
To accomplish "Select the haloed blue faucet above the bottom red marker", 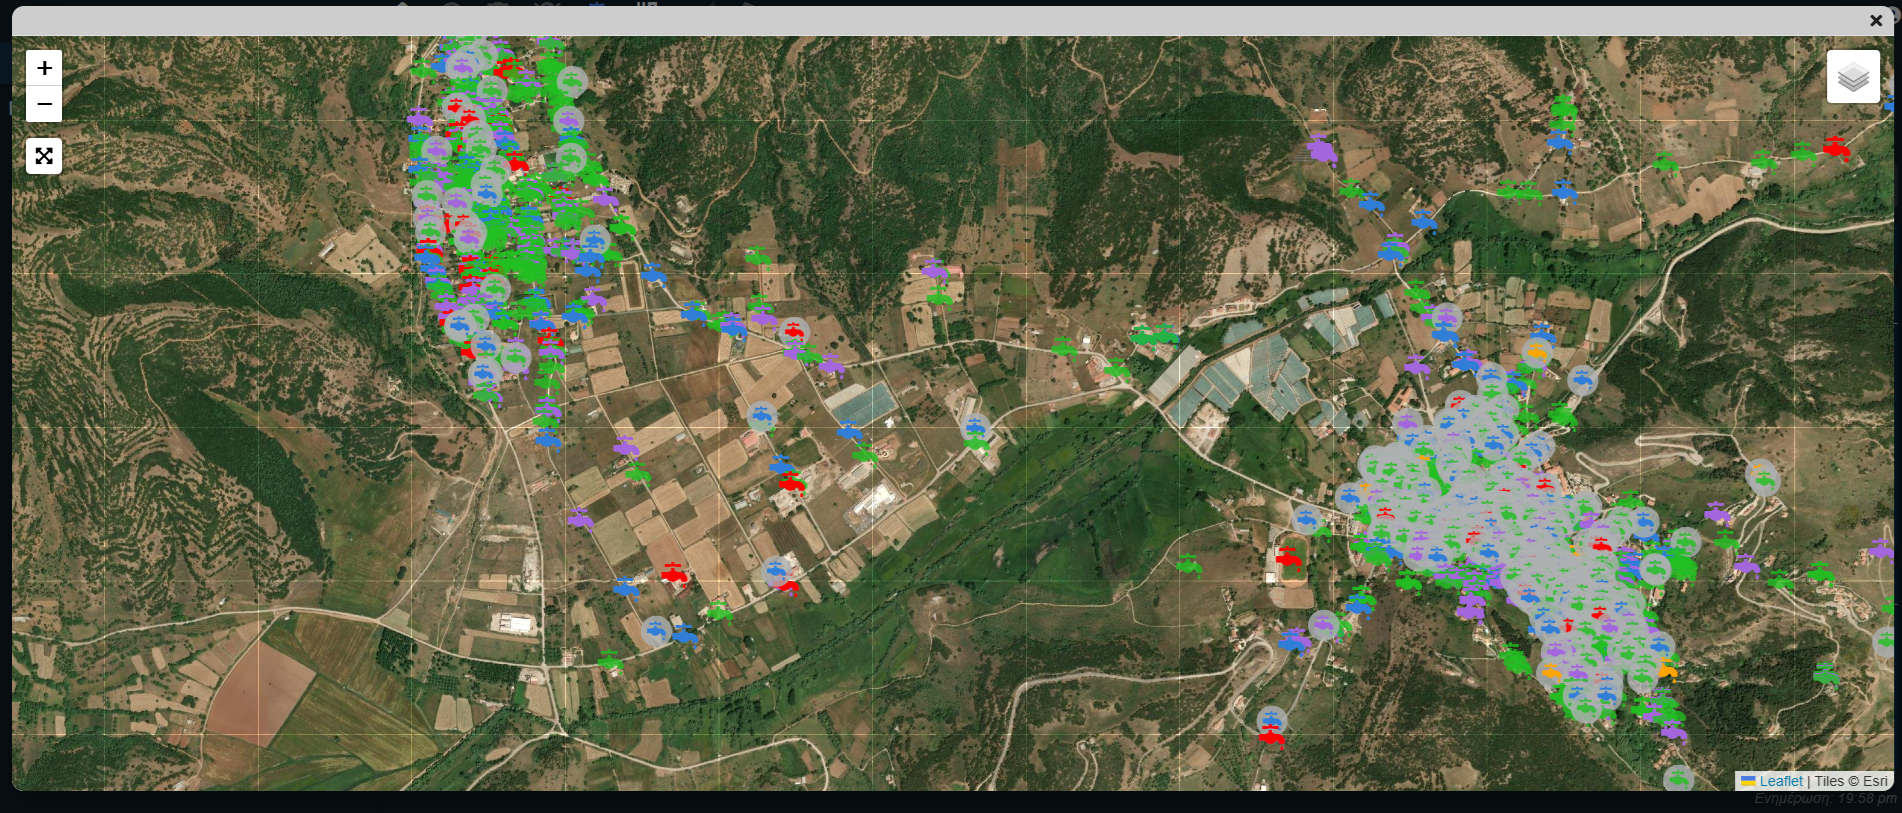I will coord(1271,719).
